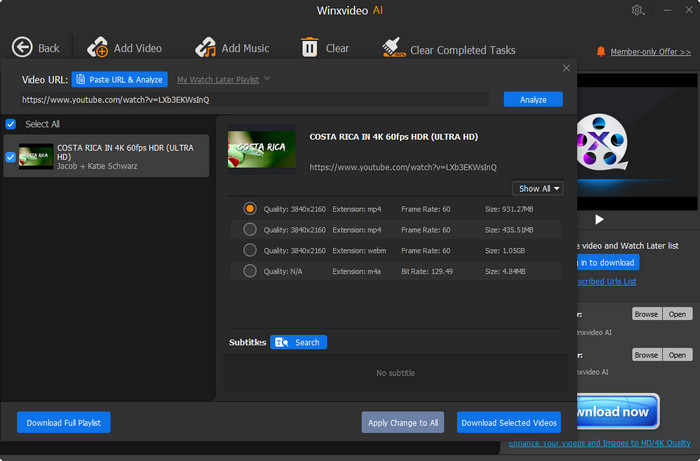This screenshot has width=700, height=461.
Task: Click the 'Bit Rate: 129.49' value
Action: 427,271
